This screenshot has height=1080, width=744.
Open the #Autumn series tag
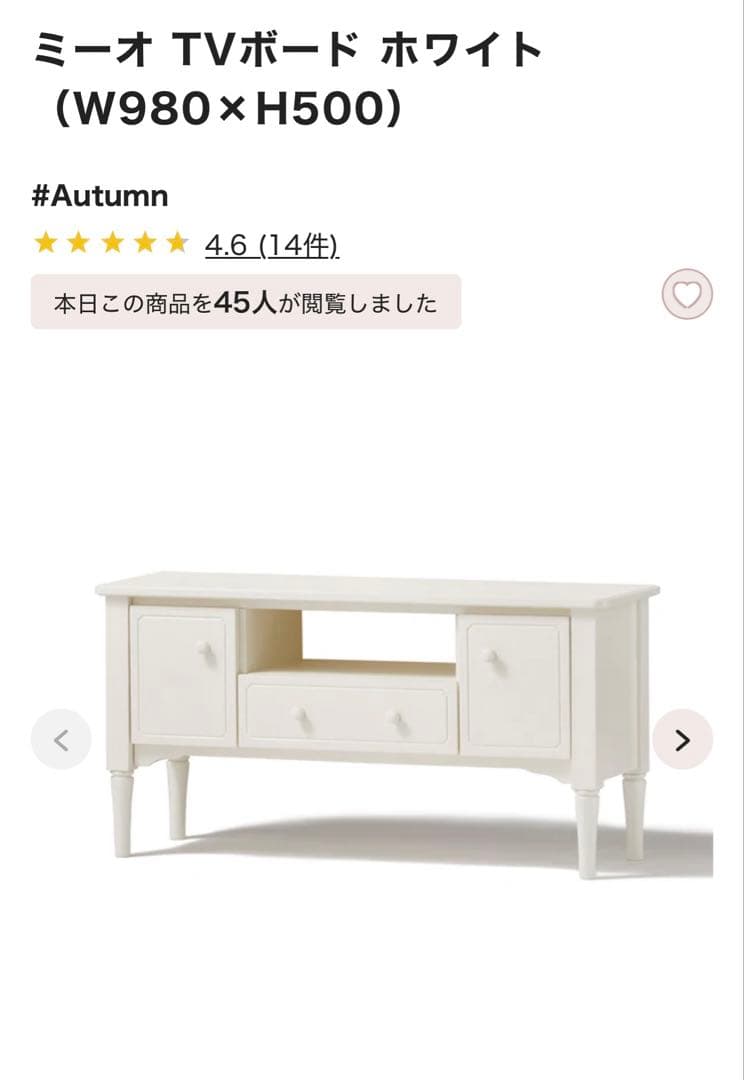[100, 196]
